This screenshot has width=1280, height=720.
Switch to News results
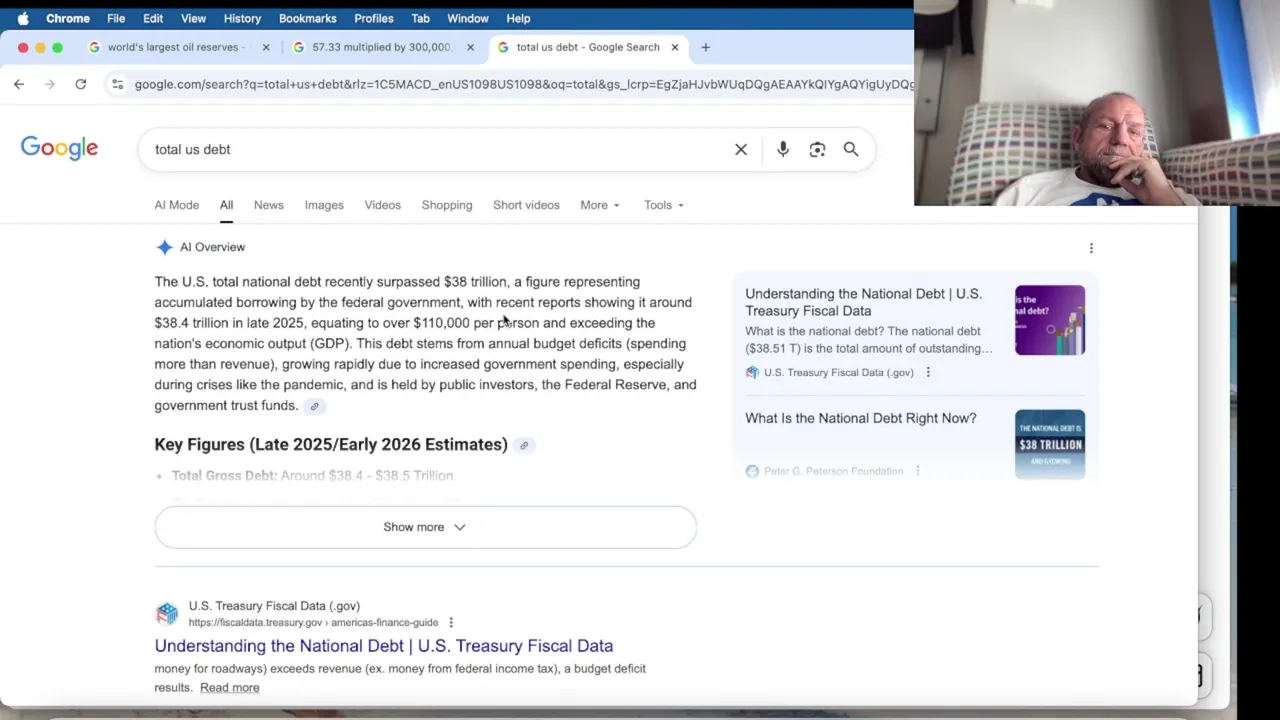[268, 205]
